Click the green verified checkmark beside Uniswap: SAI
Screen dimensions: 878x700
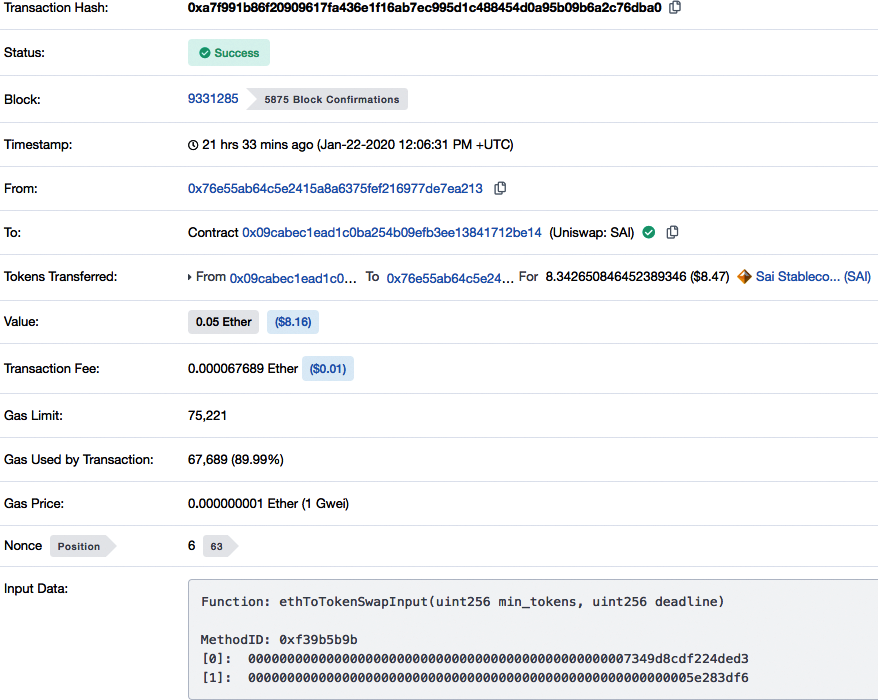[x=648, y=232]
